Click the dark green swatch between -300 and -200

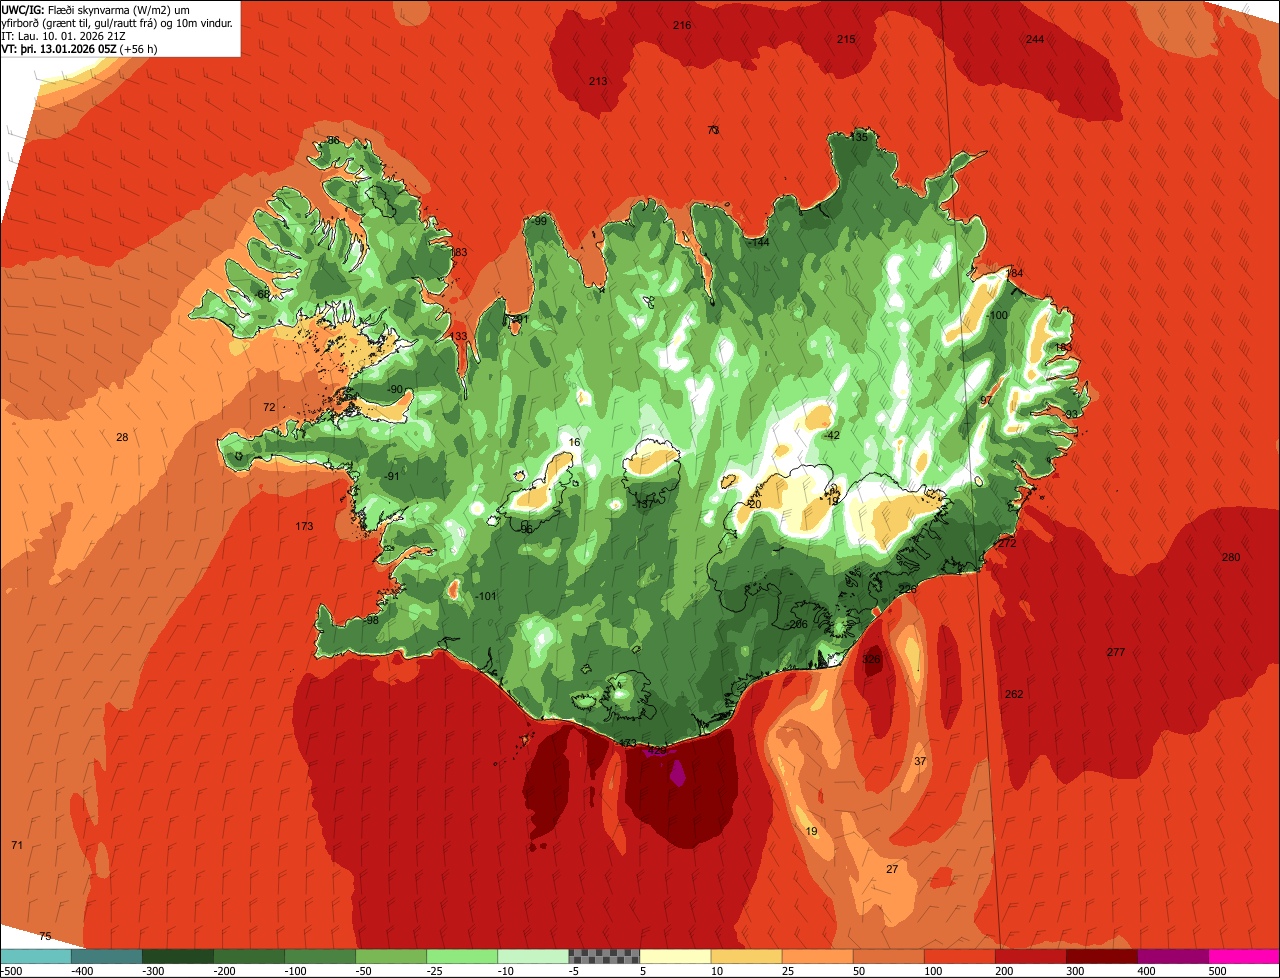coord(178,956)
